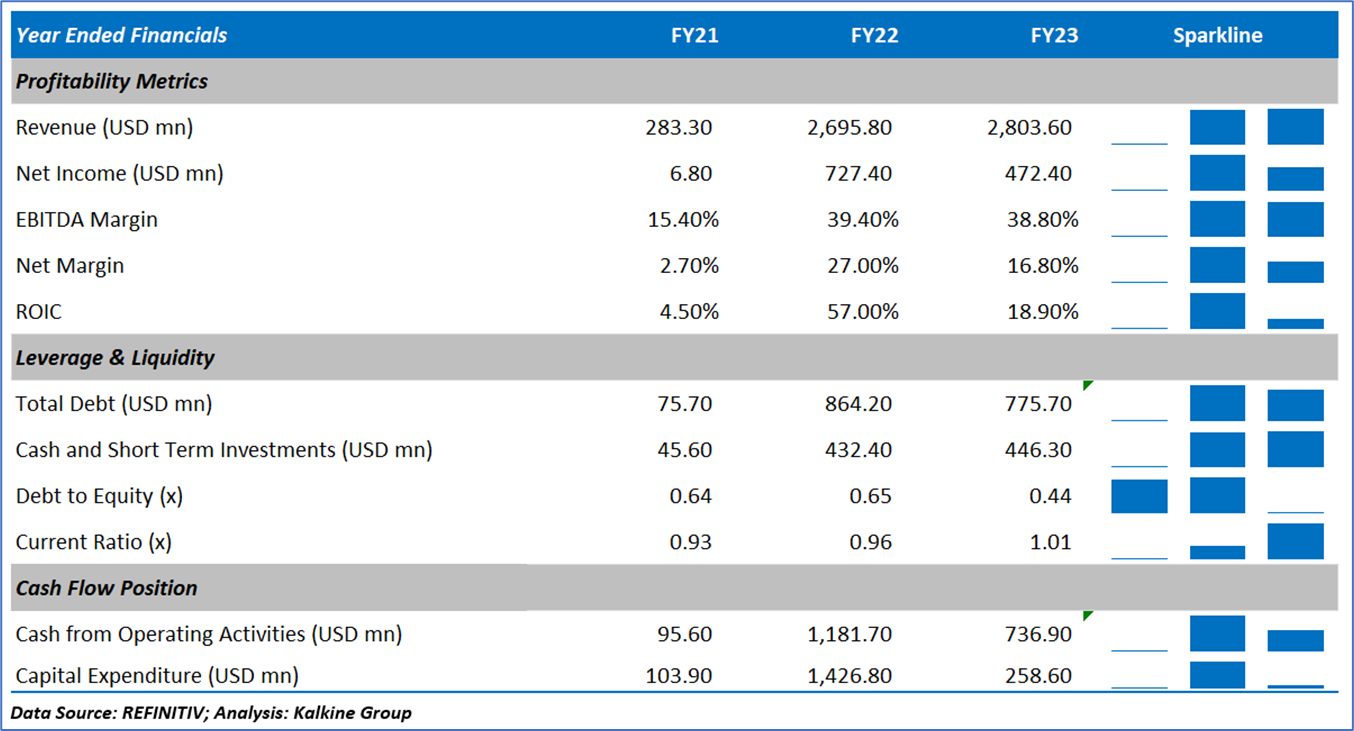
Task: Click the Revenue FY23 sparkline bar
Action: [x=1295, y=127]
